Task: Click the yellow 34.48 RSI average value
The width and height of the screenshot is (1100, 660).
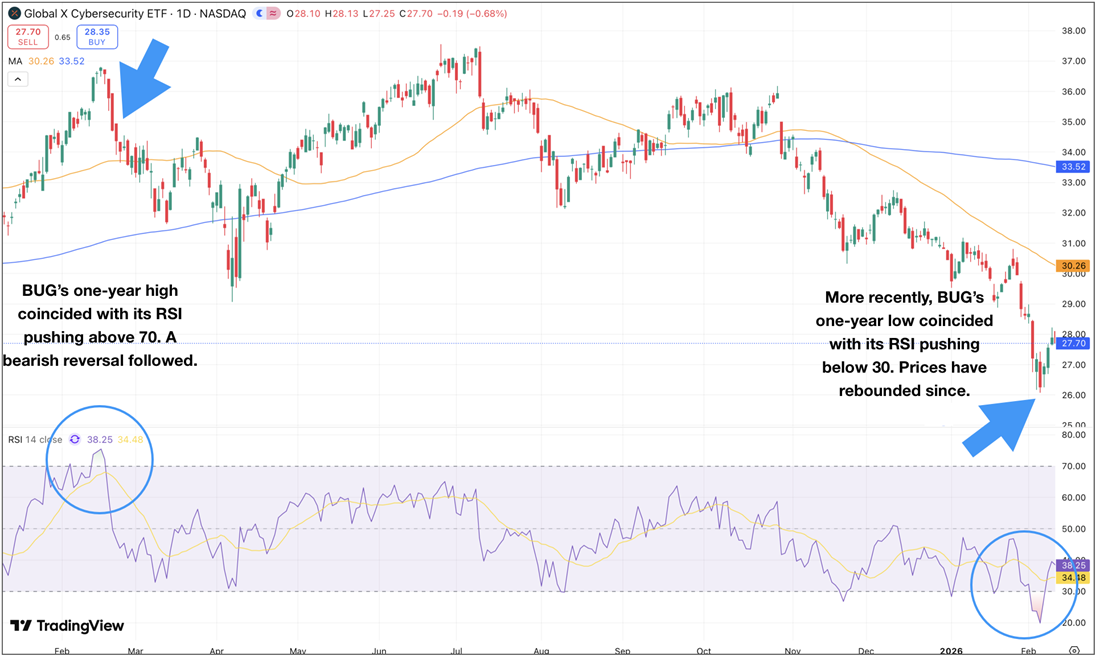Action: coord(1072,578)
